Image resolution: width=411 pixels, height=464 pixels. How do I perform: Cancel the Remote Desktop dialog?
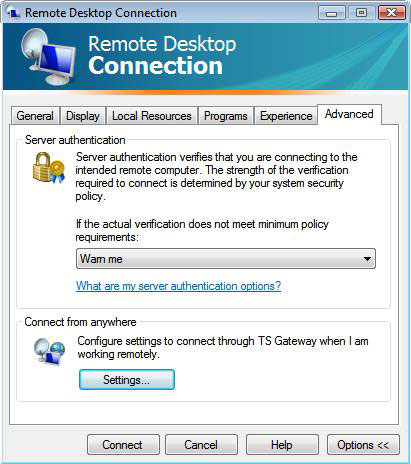pyautogui.click(x=201, y=445)
